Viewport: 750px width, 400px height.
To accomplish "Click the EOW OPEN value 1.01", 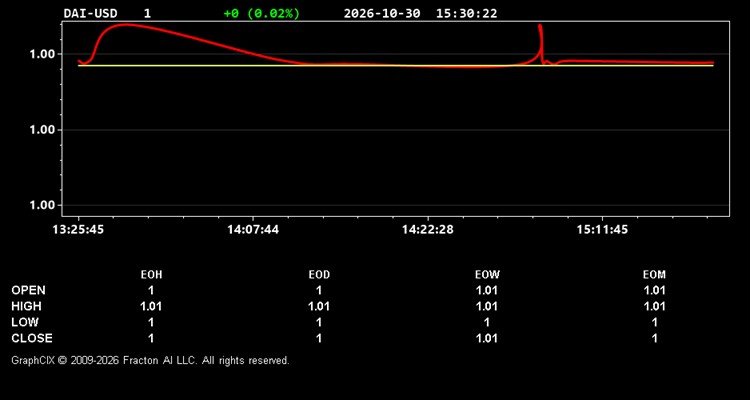I will click(487, 290).
